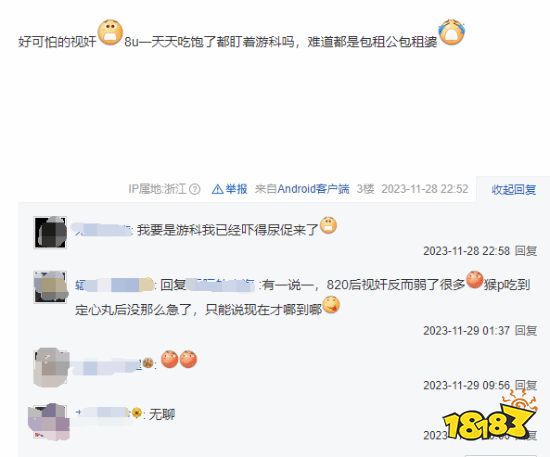Click the replied-to username after 回复
Image resolution: width=550 pixels, height=457 pixels.
click(x=221, y=285)
